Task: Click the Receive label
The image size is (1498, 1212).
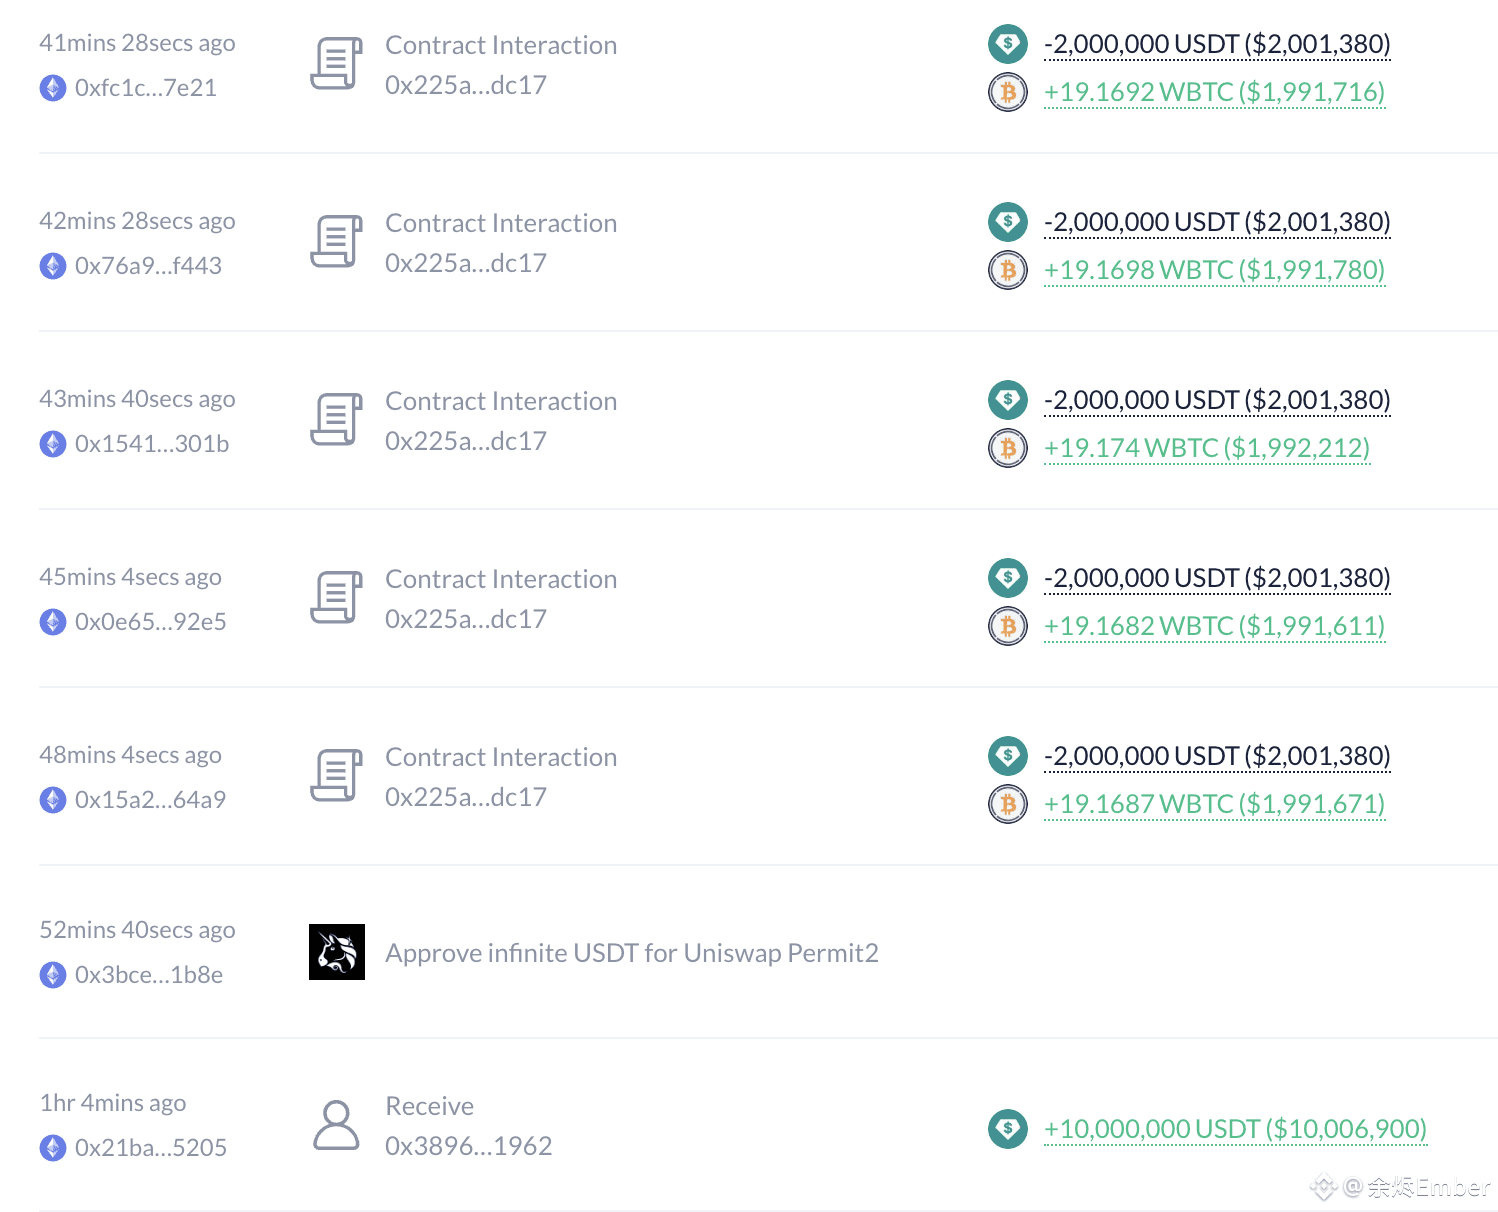Action: tap(430, 1106)
